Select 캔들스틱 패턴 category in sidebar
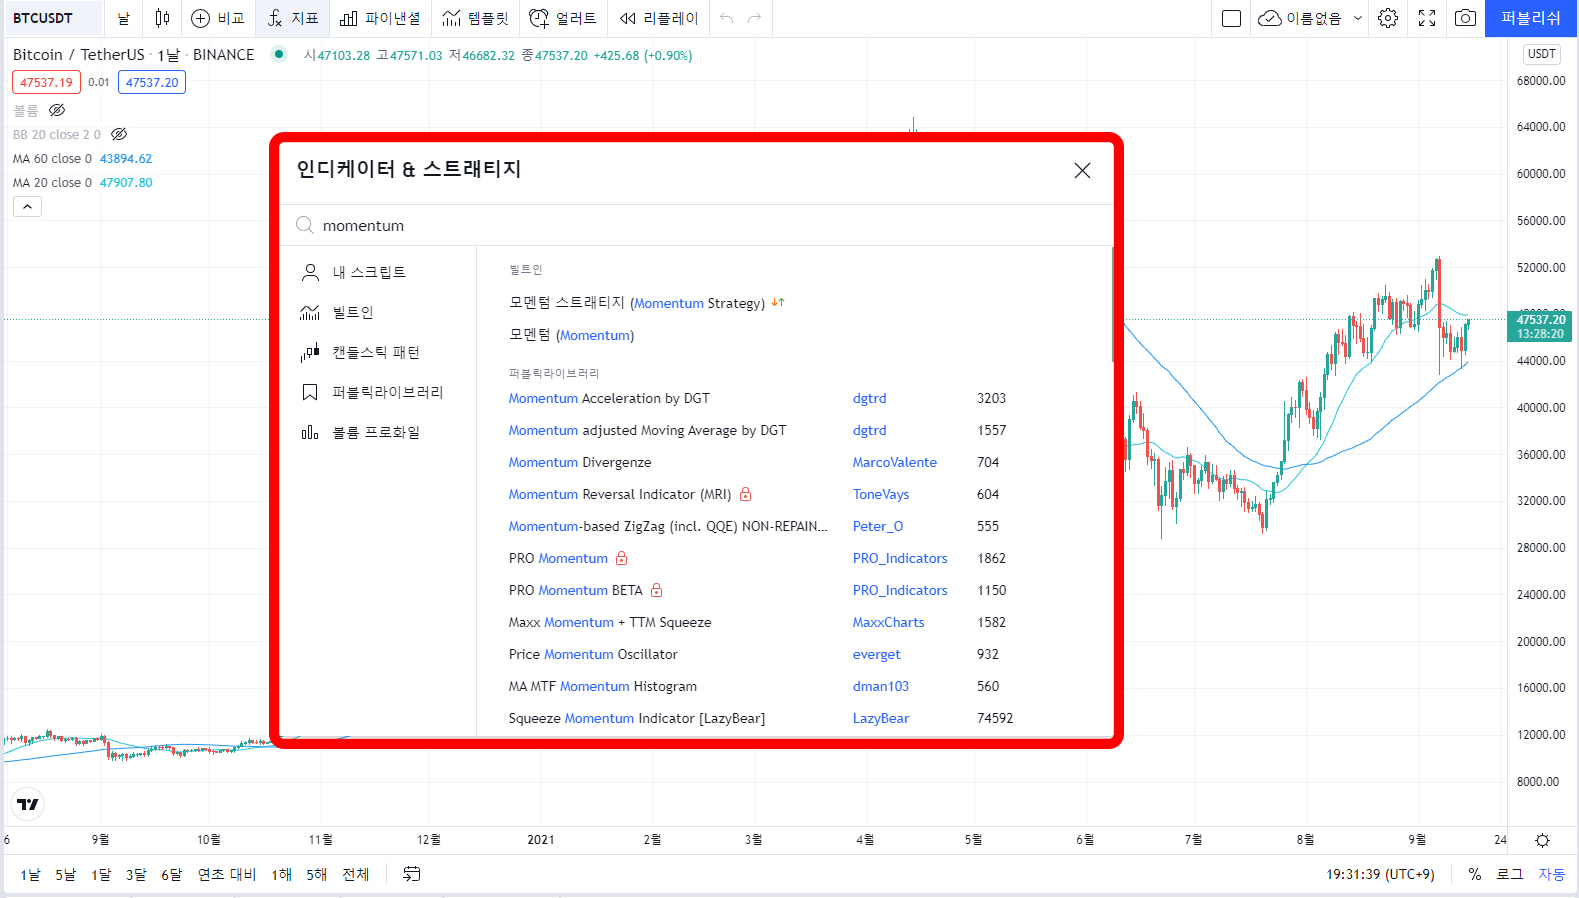The width and height of the screenshot is (1579, 898). tap(375, 352)
